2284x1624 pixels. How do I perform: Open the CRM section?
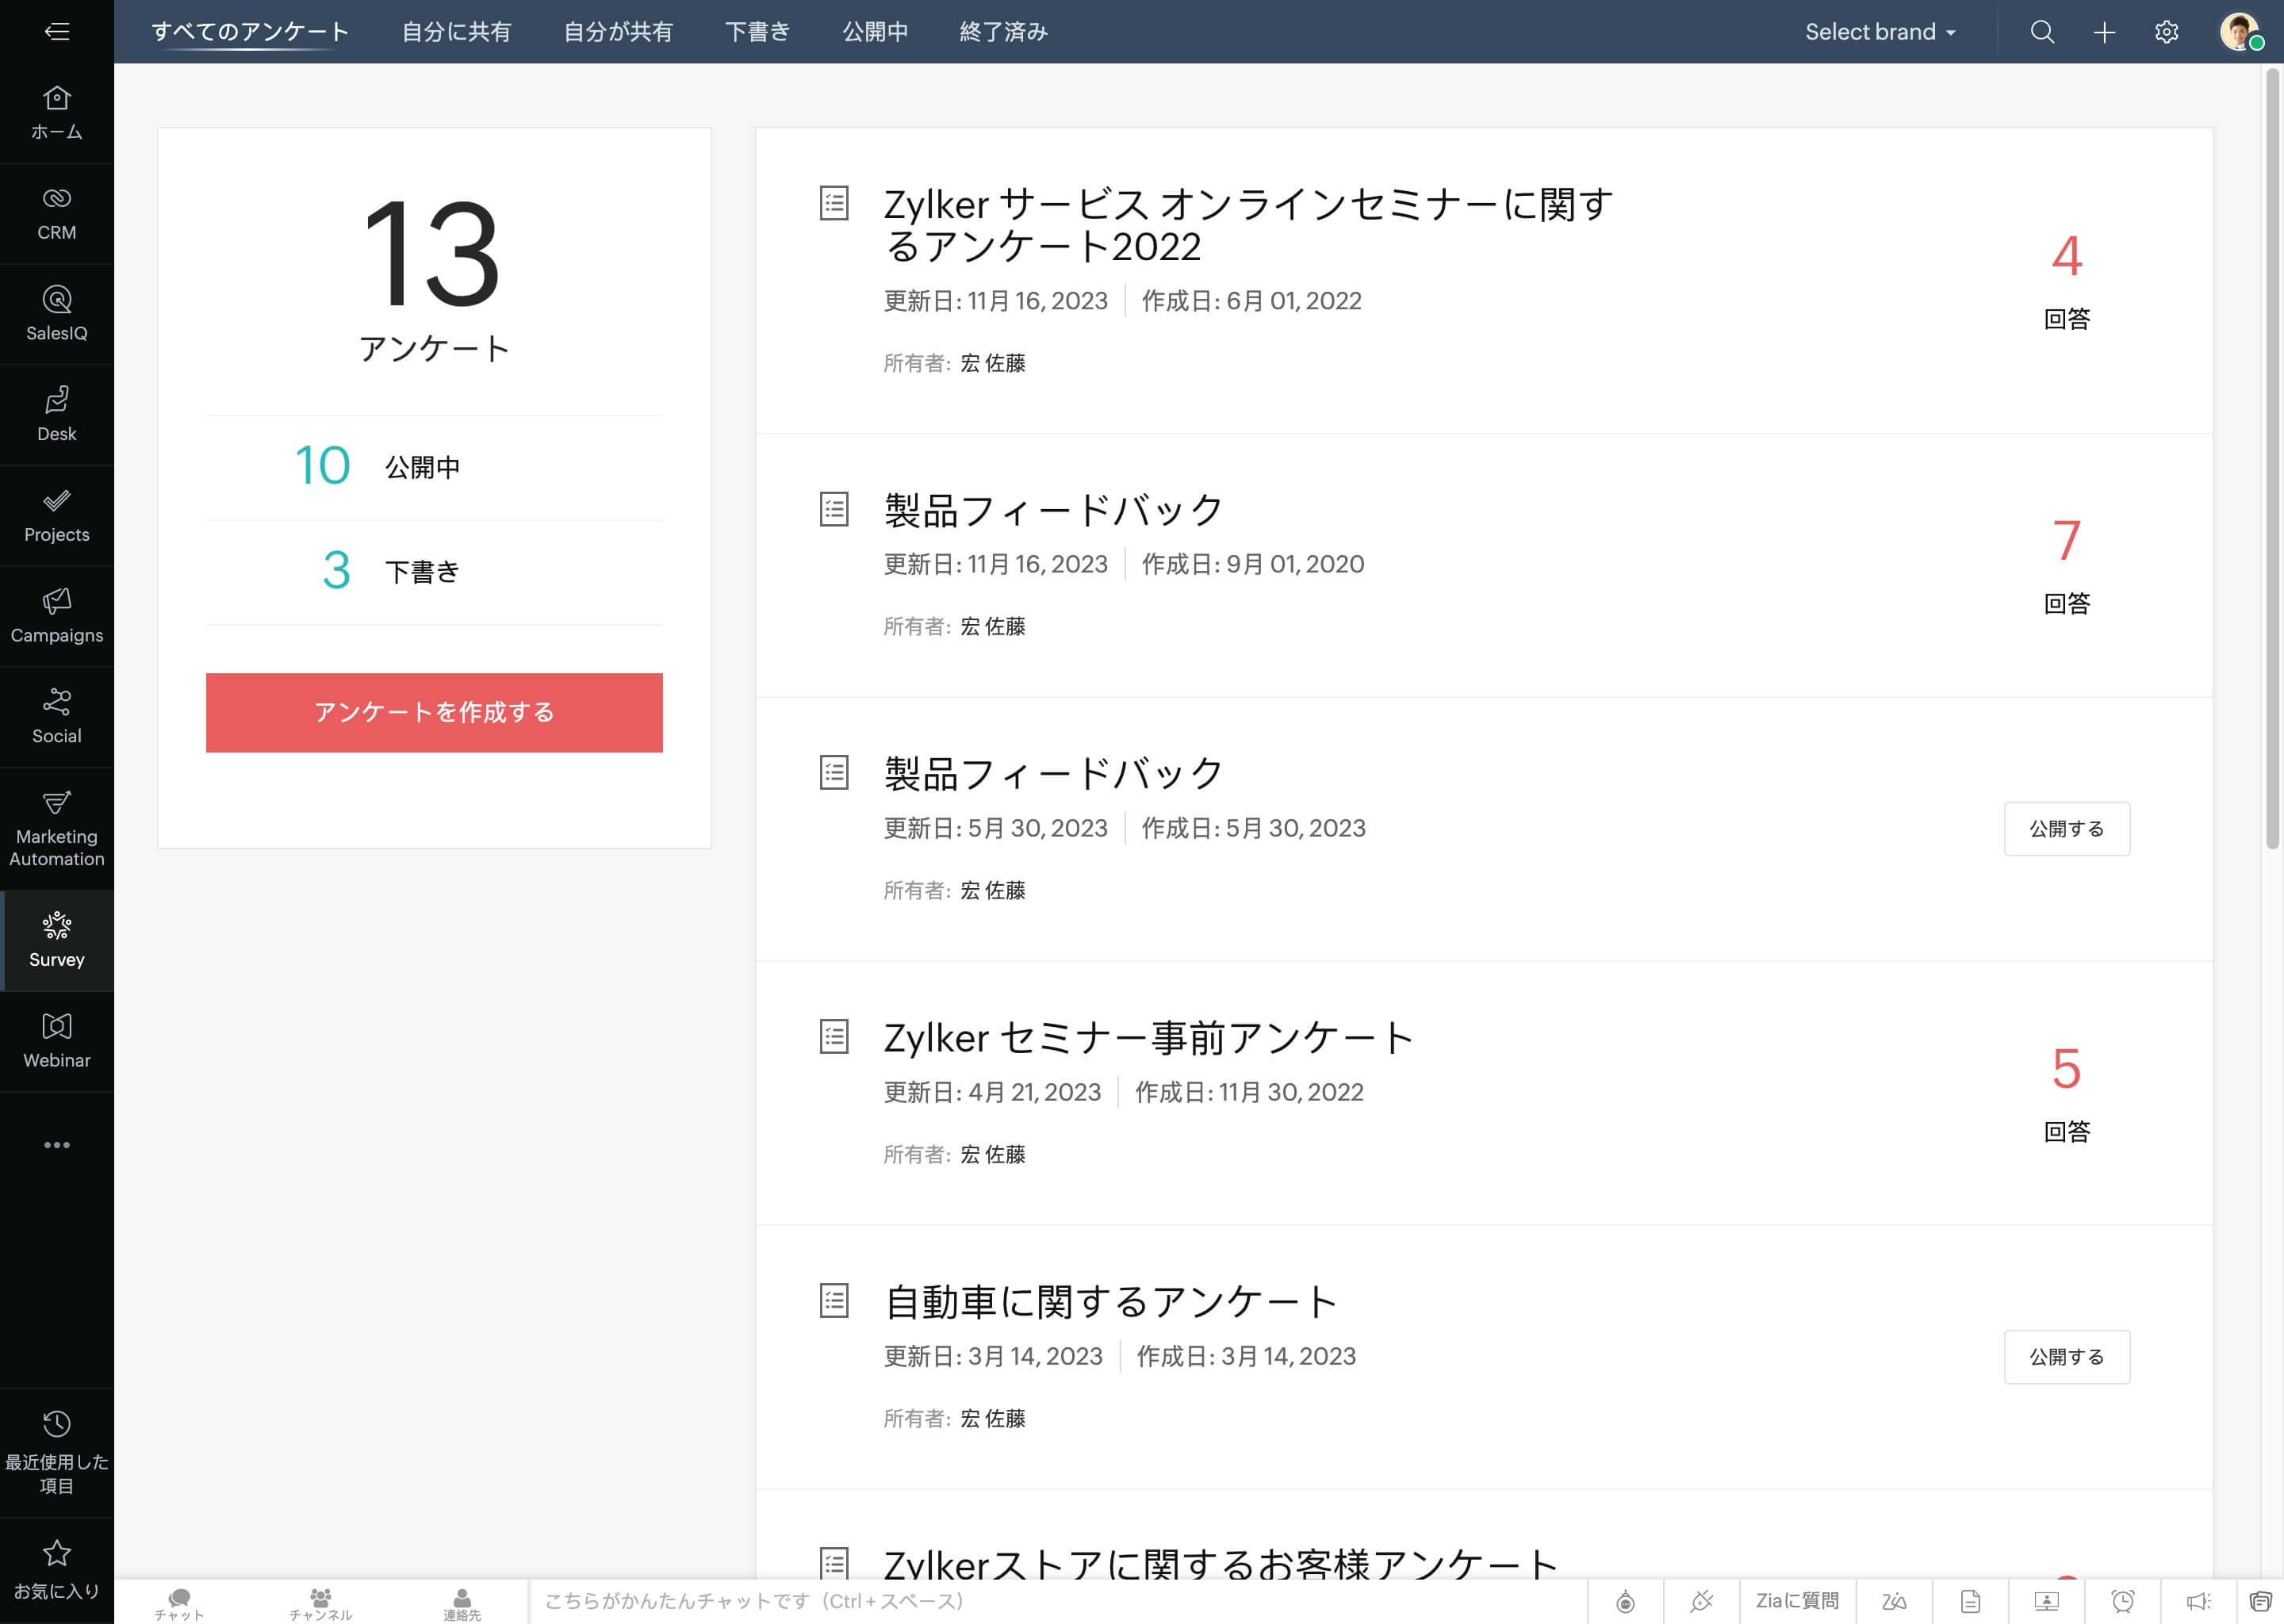pyautogui.click(x=56, y=211)
